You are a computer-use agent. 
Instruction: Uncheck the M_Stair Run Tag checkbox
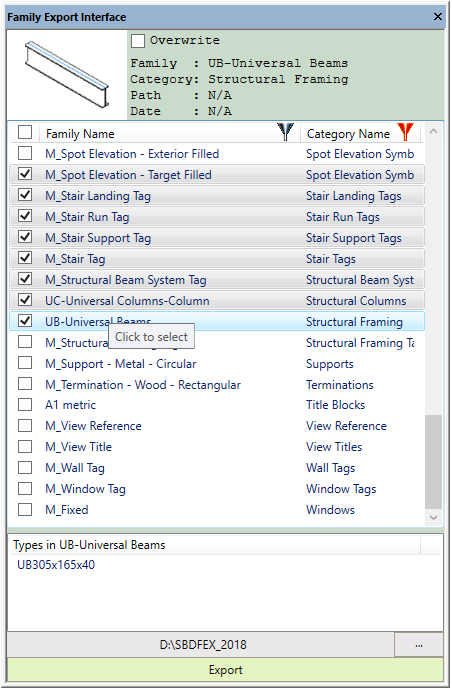coord(25,216)
